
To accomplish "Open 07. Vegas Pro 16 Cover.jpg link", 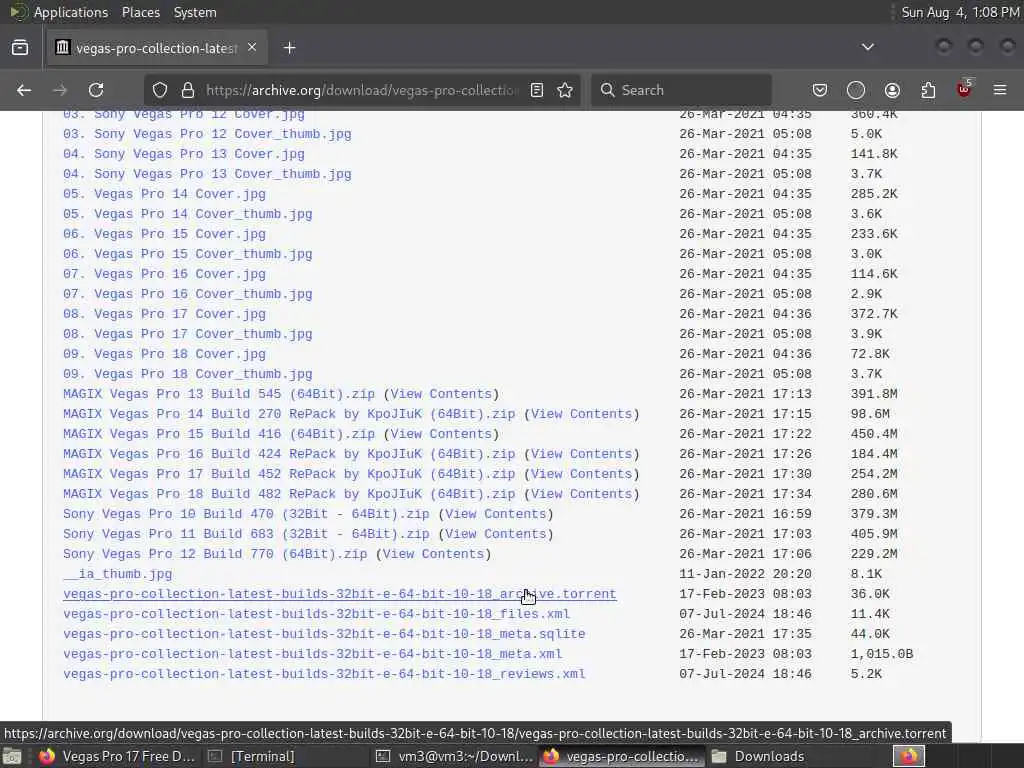I will 165,274.
